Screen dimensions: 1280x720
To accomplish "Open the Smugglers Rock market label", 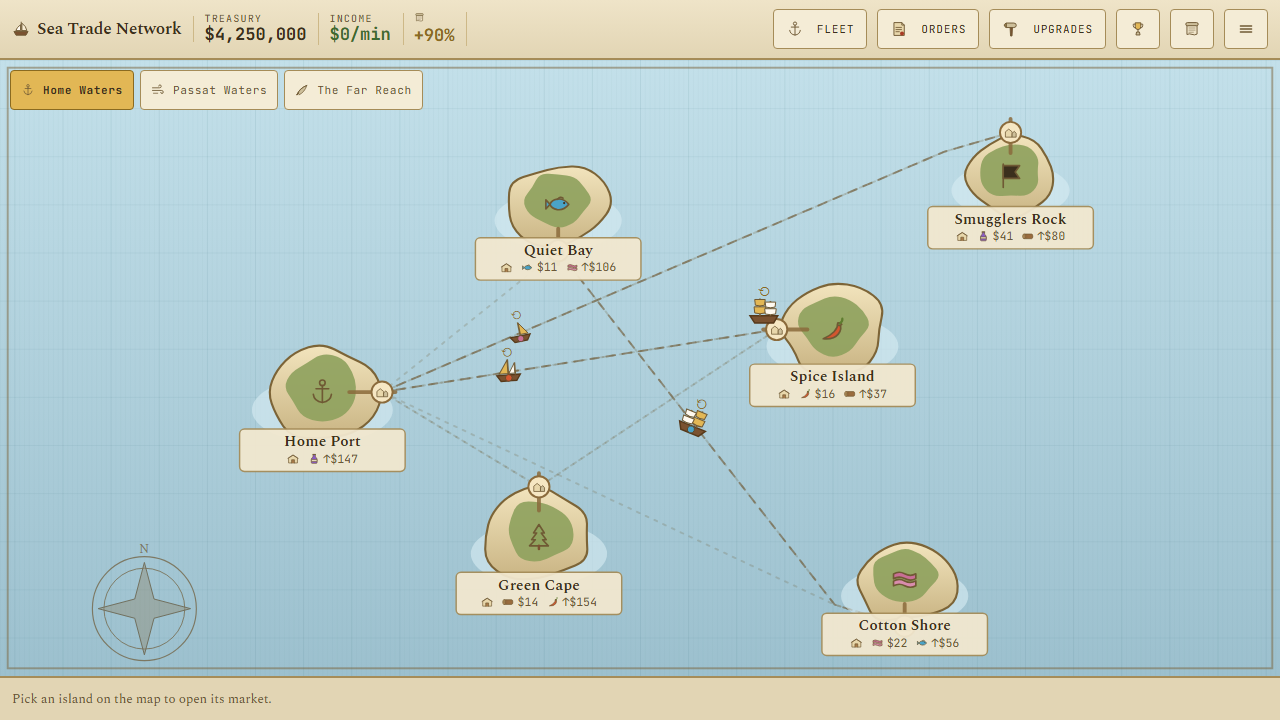I will [1010, 228].
